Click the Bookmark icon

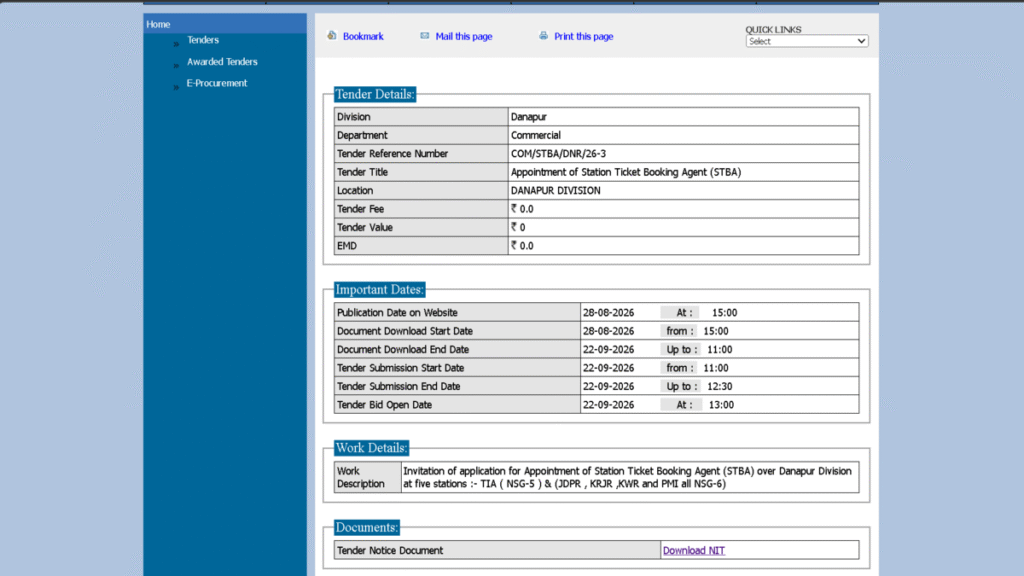[332, 35]
